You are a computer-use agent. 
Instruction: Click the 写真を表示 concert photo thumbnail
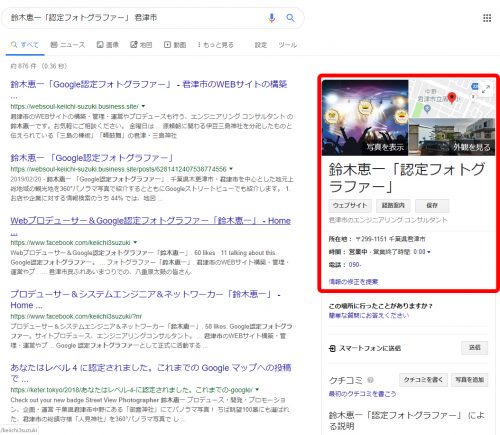click(x=365, y=118)
